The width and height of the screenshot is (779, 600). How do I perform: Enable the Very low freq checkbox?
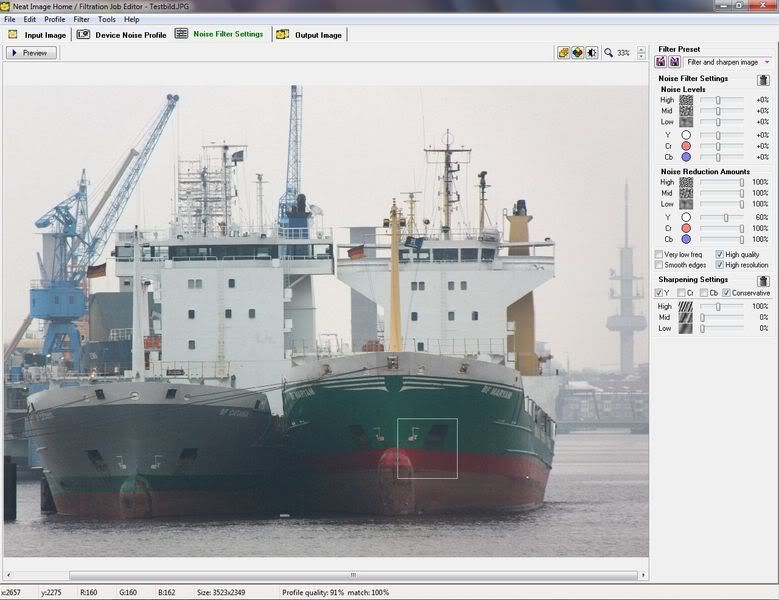click(659, 254)
